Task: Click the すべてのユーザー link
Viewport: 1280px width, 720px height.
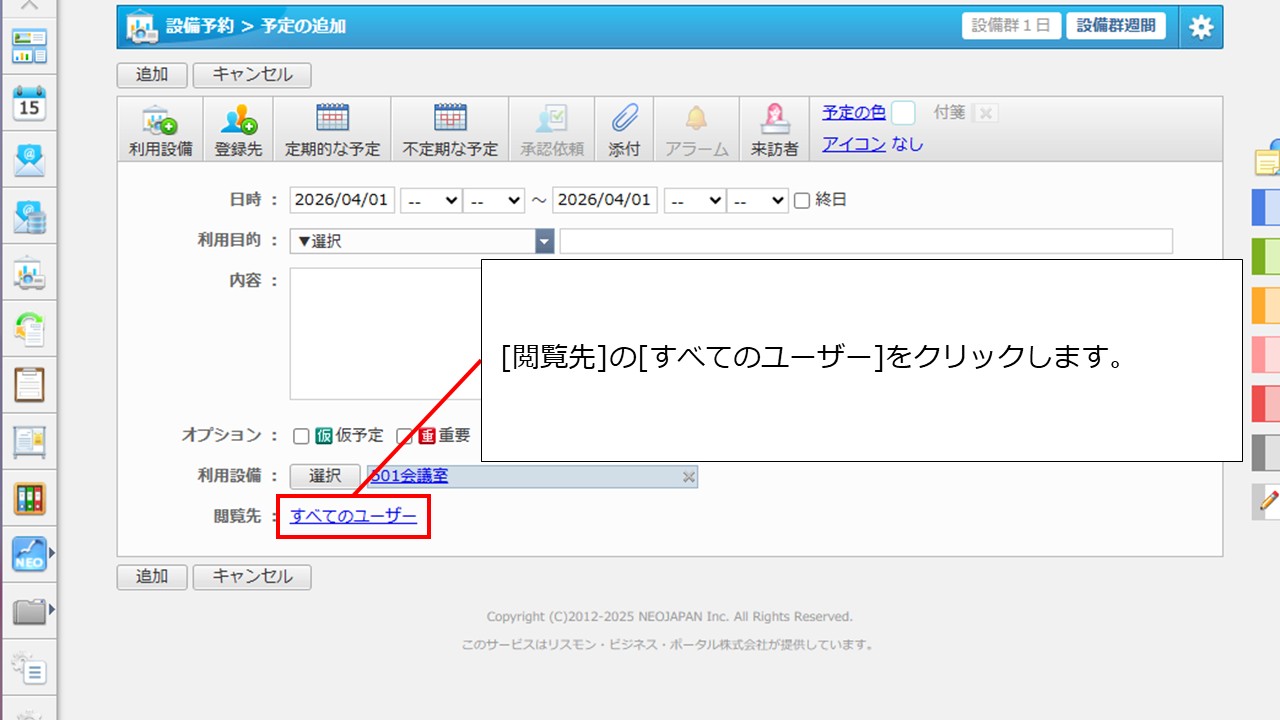Action: 353,516
